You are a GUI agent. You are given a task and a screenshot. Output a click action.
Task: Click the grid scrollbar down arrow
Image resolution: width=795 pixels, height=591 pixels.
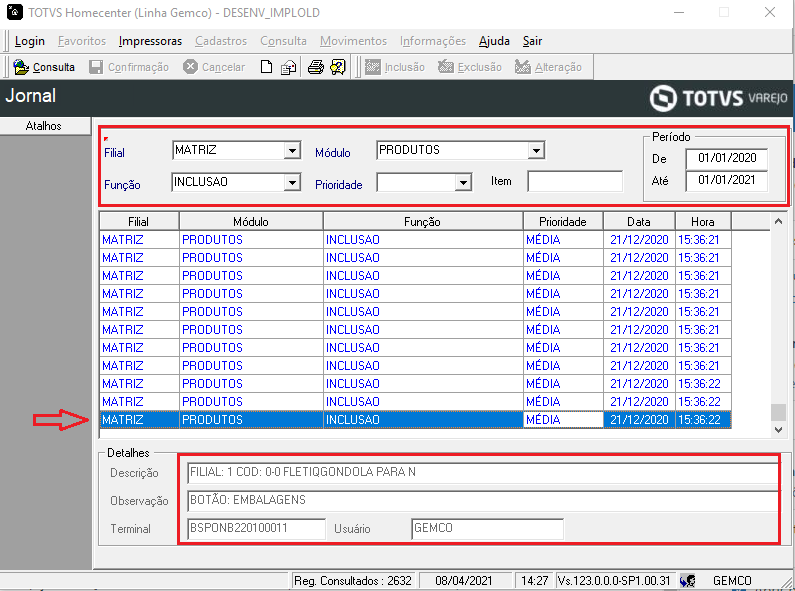tap(778, 429)
